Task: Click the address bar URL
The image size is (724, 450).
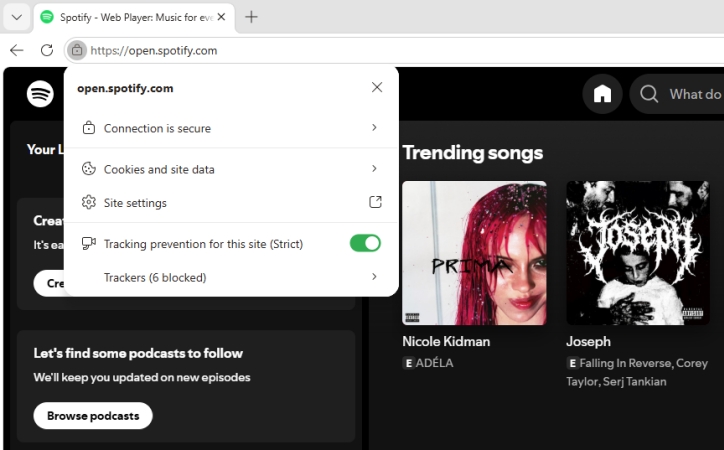Action: pyautogui.click(x=153, y=50)
